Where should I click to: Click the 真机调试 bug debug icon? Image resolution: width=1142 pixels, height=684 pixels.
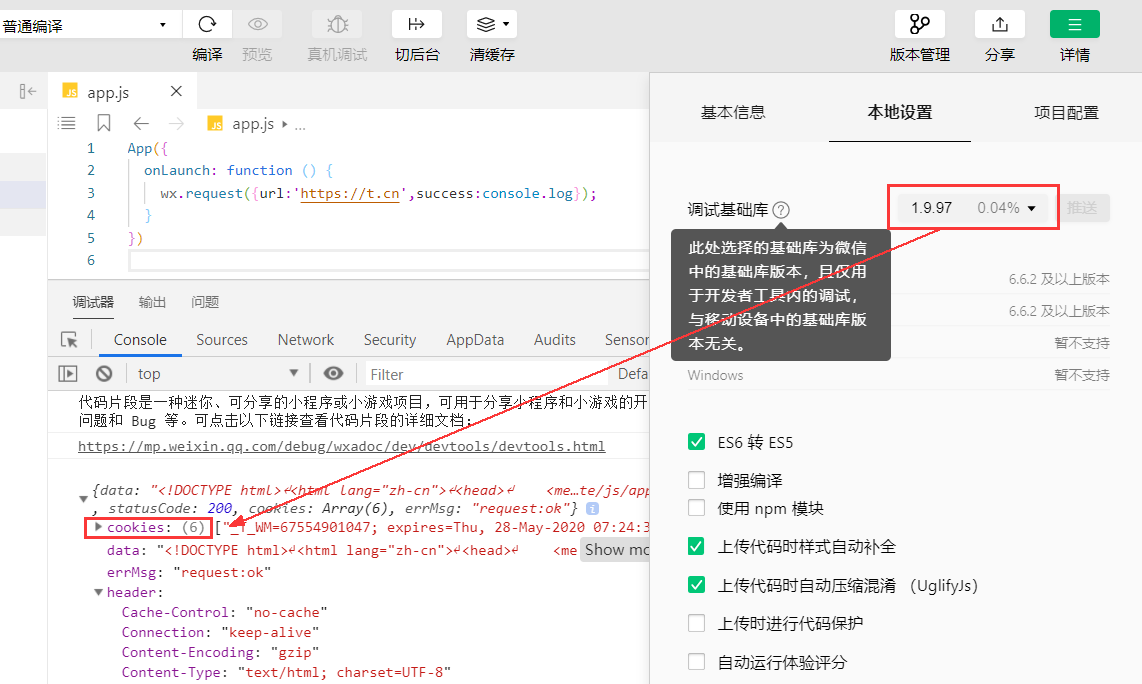pos(337,25)
